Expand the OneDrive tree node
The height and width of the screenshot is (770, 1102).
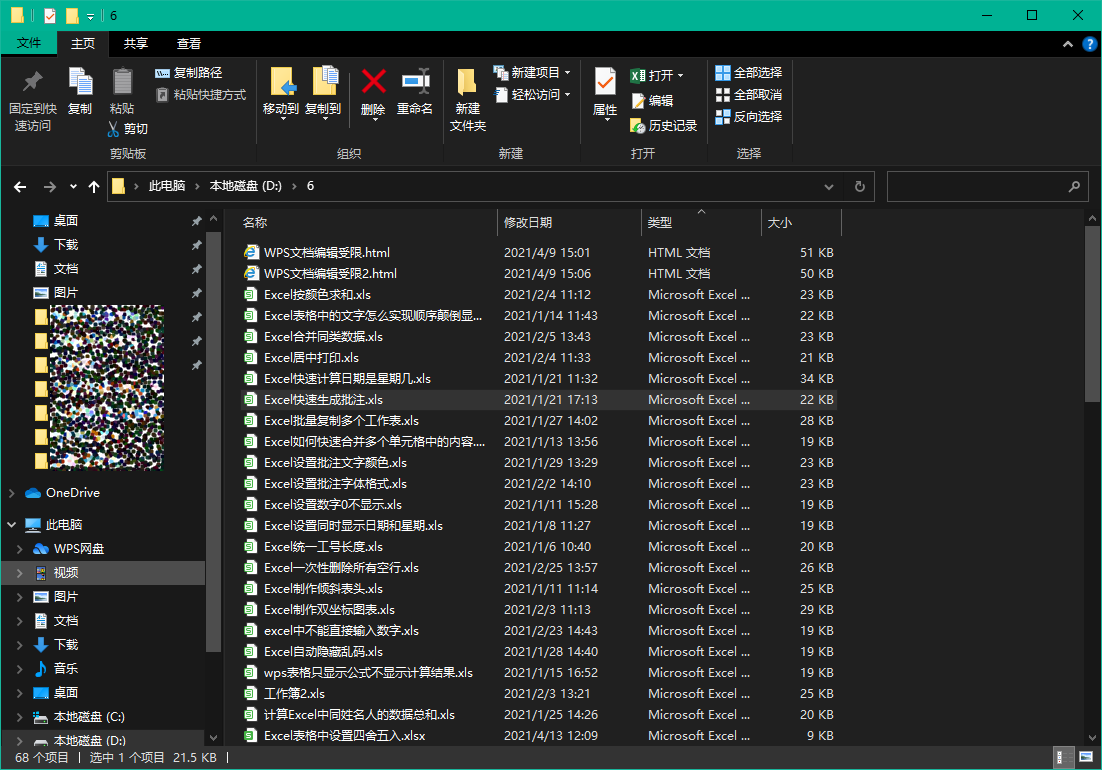click(11, 493)
